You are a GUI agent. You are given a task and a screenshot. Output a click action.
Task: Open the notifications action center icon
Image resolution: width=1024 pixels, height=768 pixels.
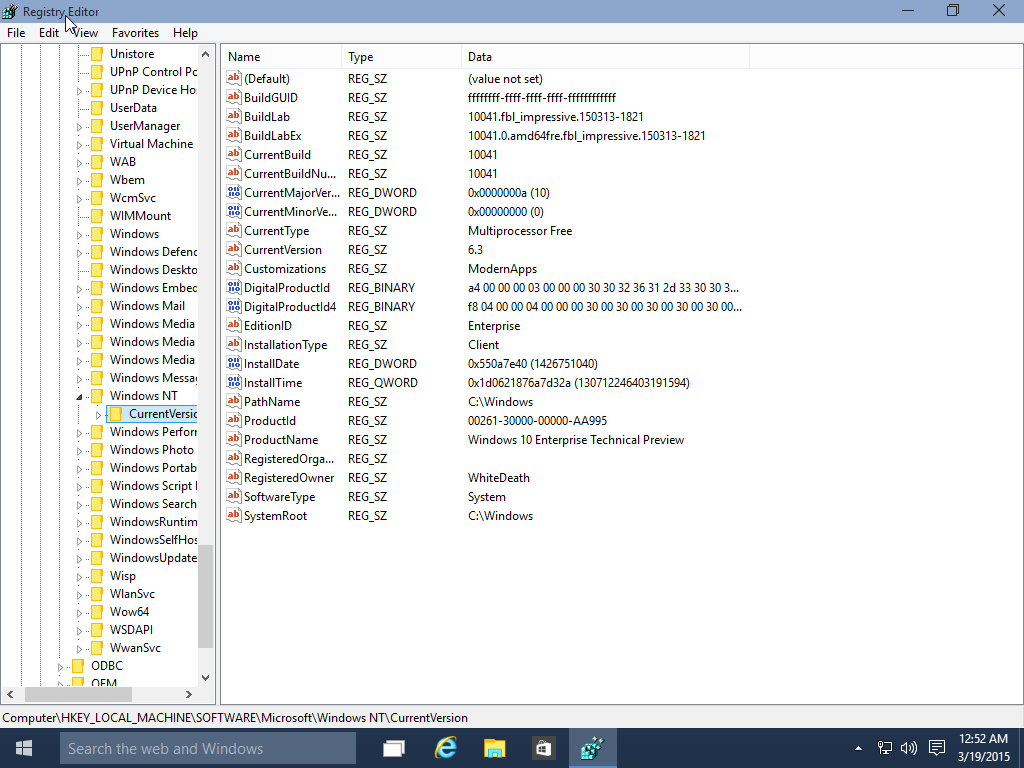pyautogui.click(x=937, y=748)
